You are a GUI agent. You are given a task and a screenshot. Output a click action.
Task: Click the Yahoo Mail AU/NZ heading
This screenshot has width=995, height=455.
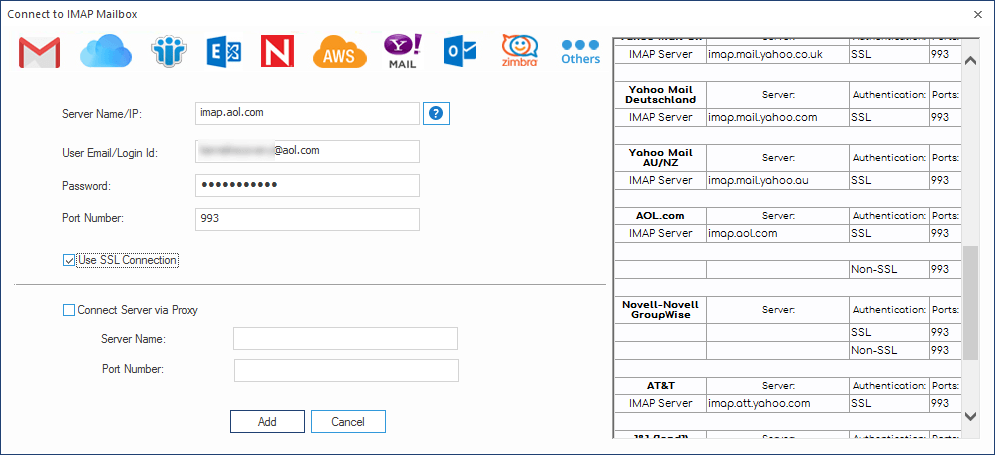[x=660, y=157]
